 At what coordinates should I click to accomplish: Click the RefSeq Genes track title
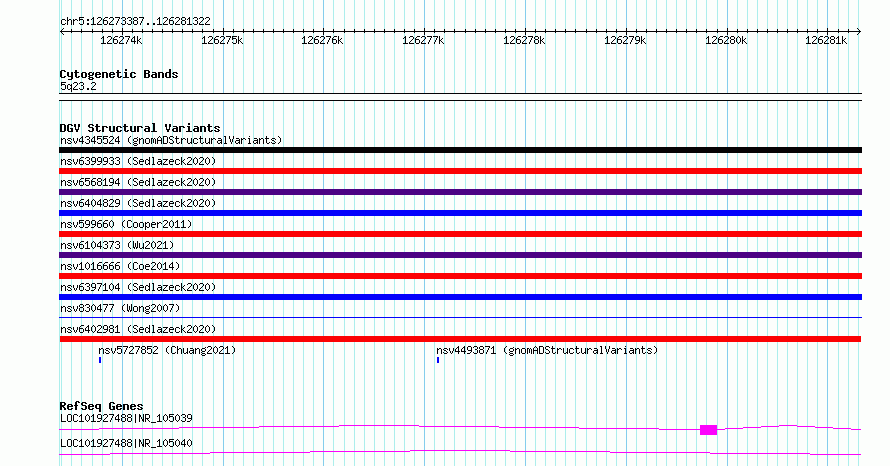[x=101, y=406]
